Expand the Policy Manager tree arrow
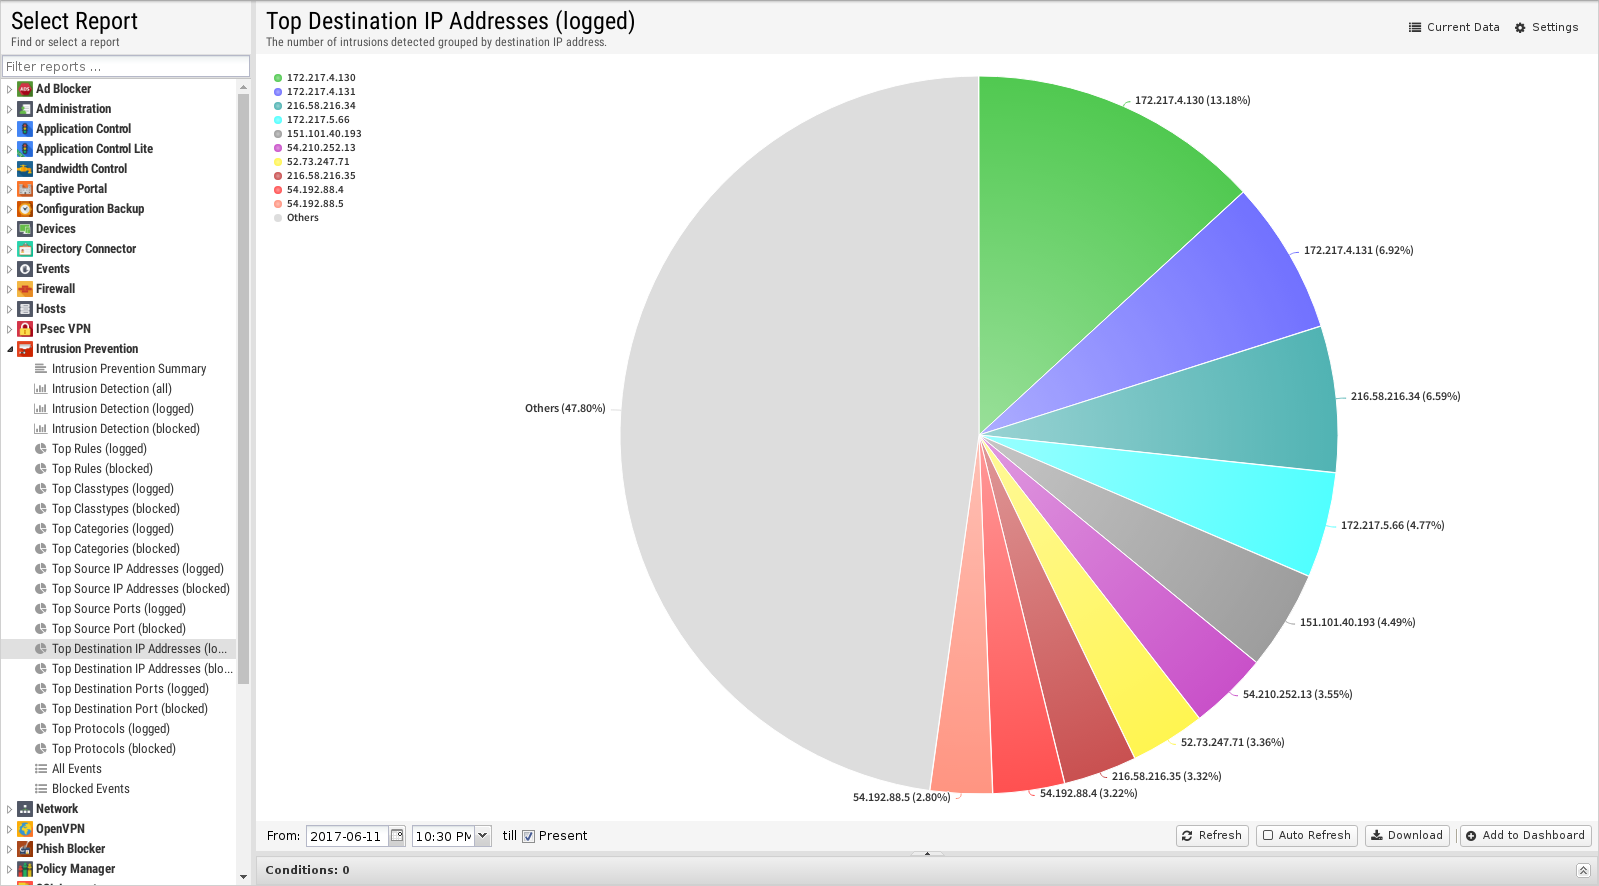This screenshot has height=886, width=1599. pos(10,869)
